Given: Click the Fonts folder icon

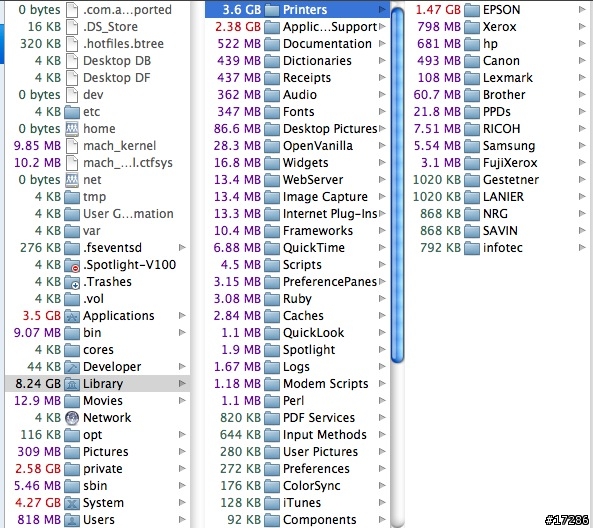Looking at the screenshot, I should tap(272, 112).
